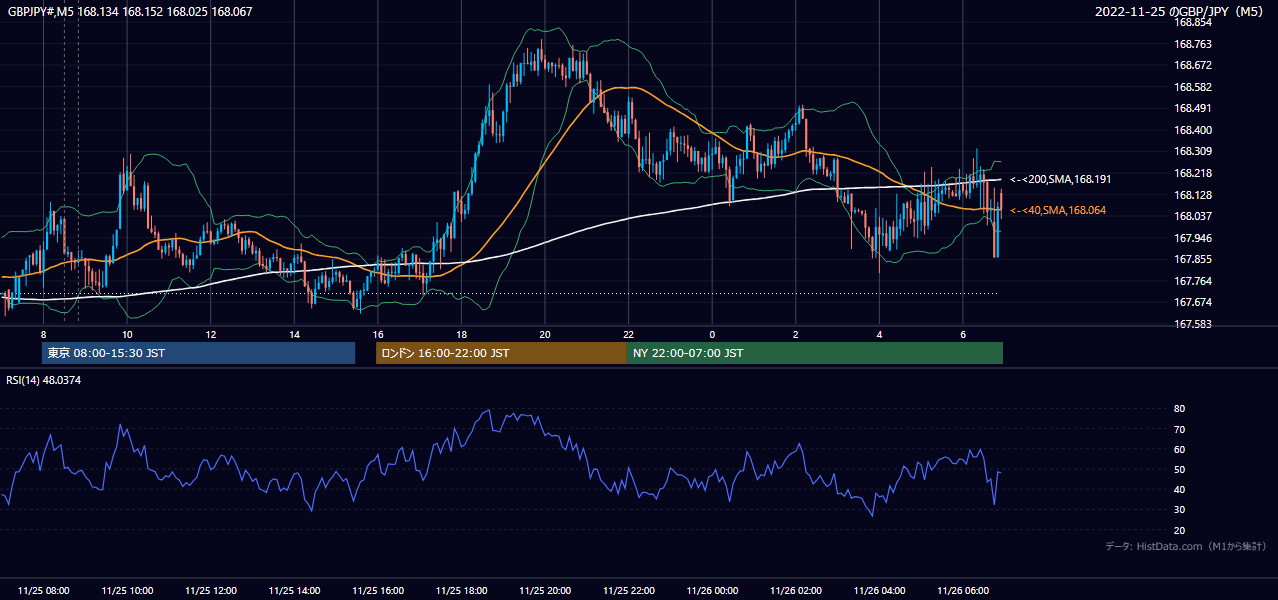Click price axis value 168.218

pyautogui.click(x=1192, y=173)
